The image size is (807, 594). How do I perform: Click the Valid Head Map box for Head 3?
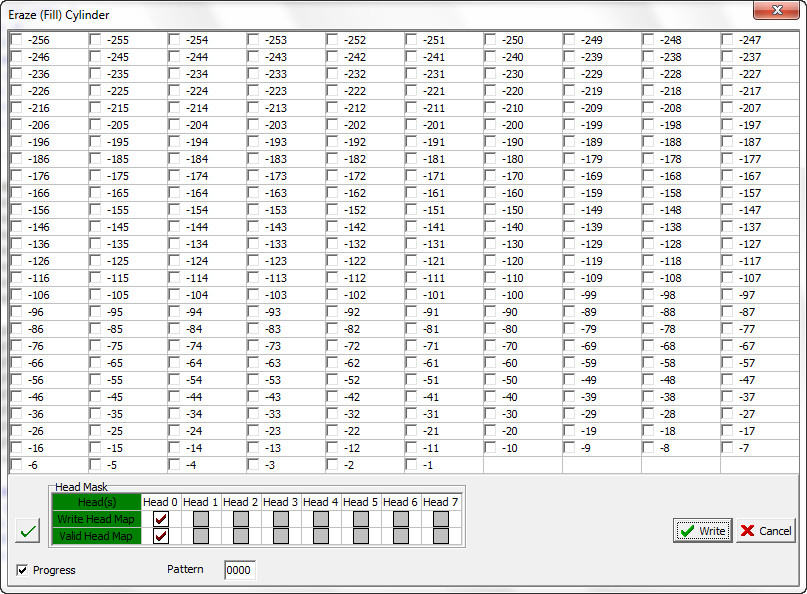(280, 536)
